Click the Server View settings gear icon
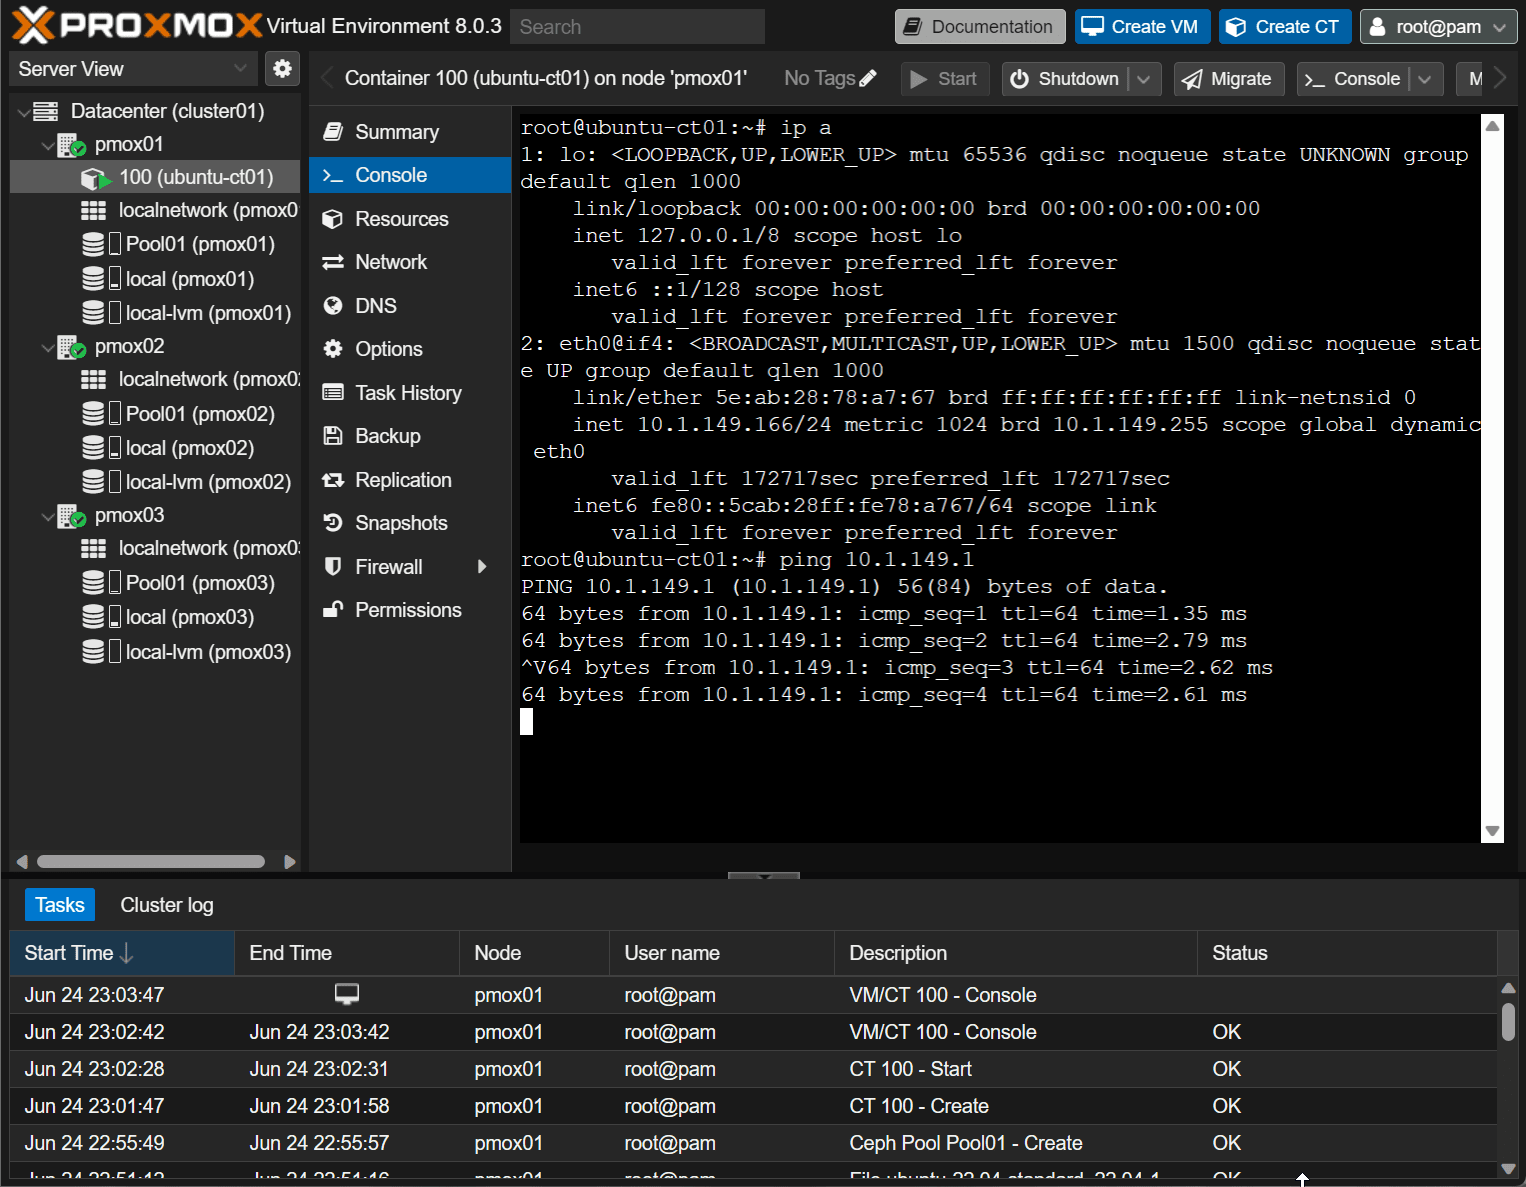This screenshot has width=1526, height=1187. click(282, 68)
